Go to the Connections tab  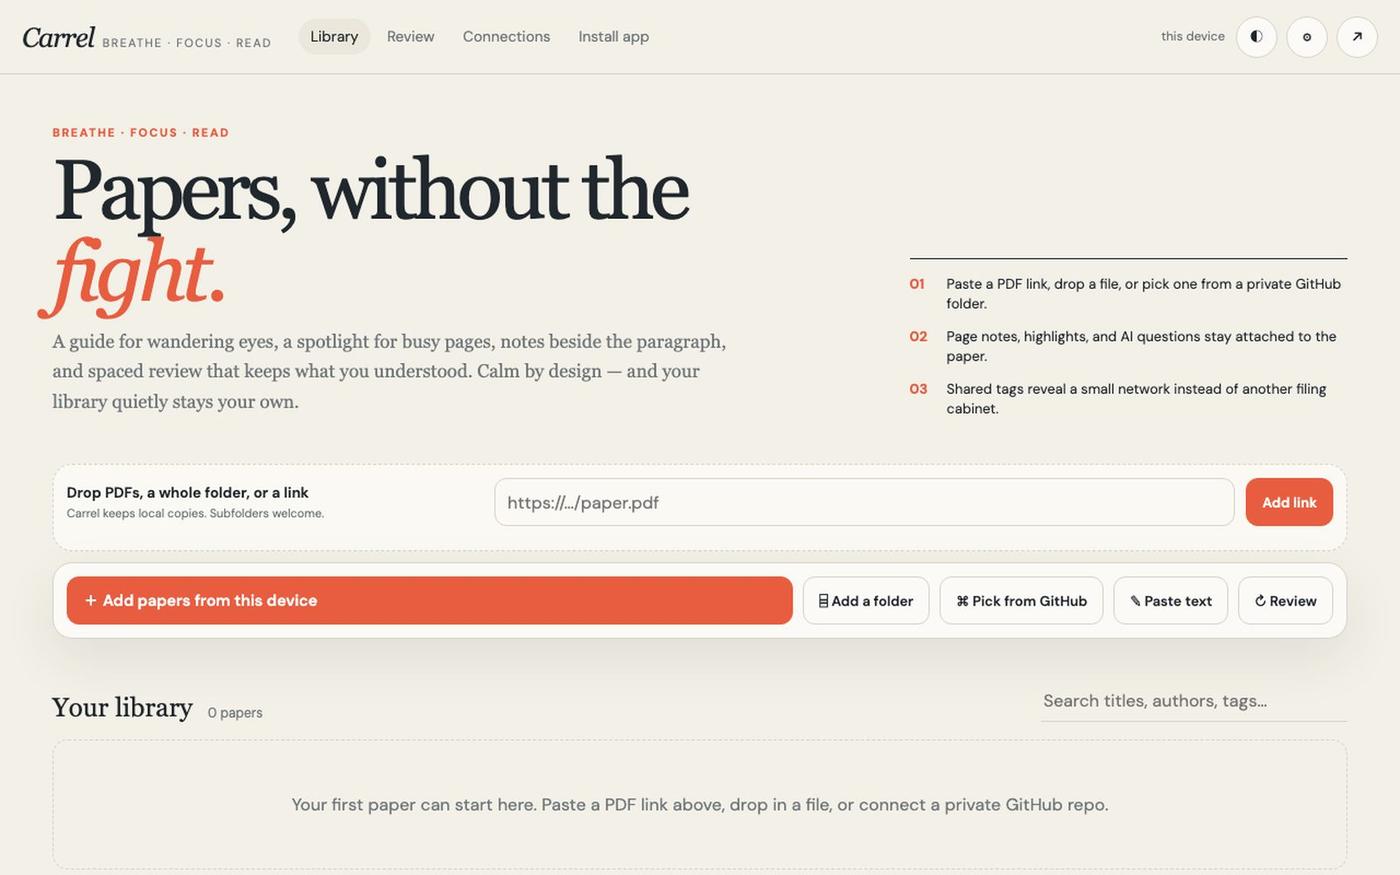point(506,37)
